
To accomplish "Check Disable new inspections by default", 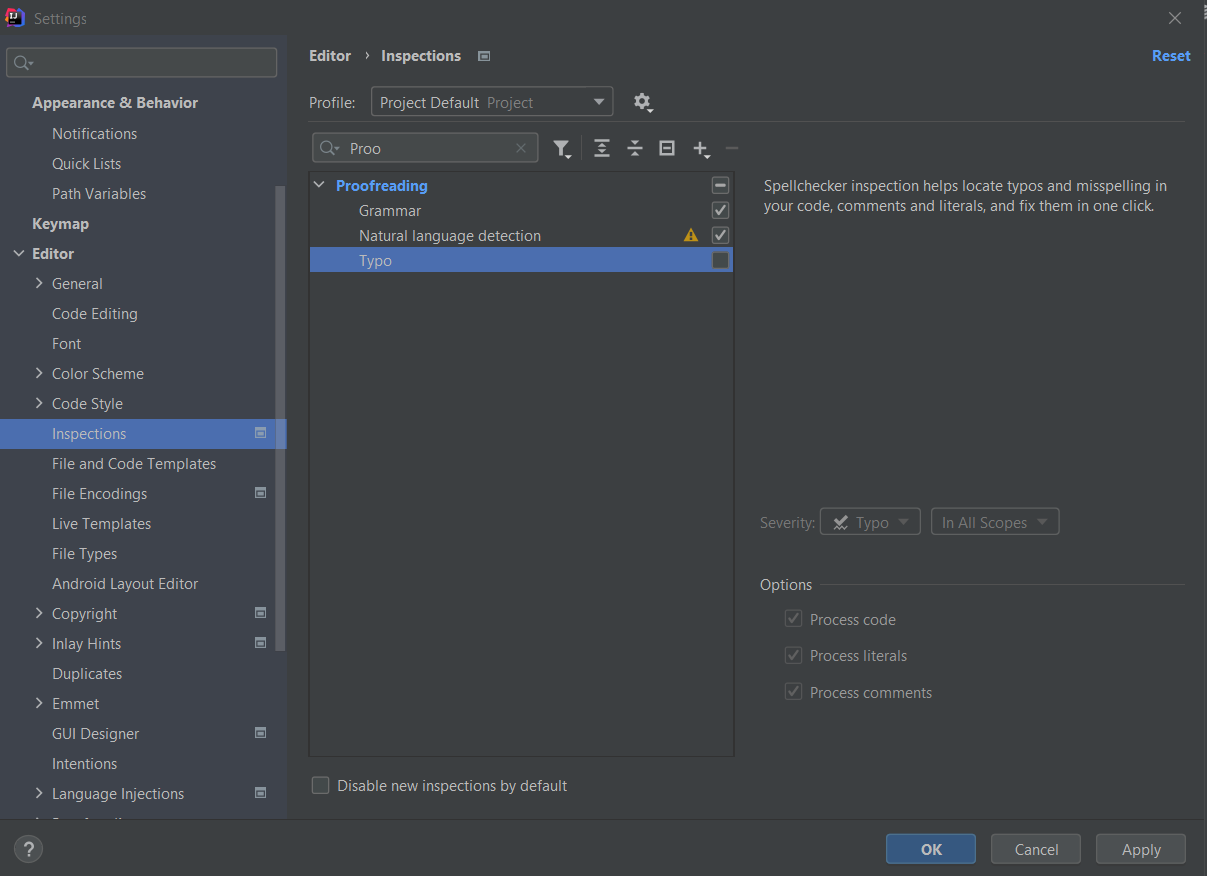I will tap(320, 786).
